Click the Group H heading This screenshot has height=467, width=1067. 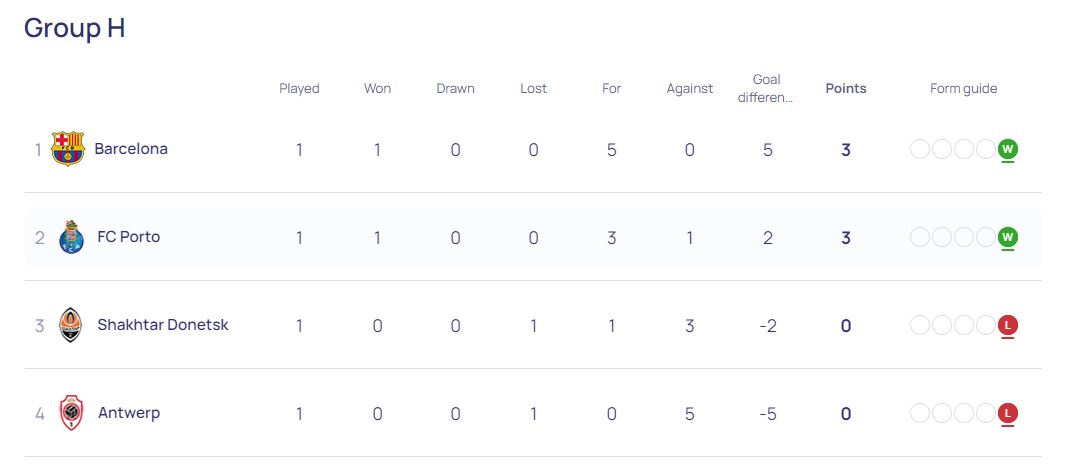coord(75,28)
